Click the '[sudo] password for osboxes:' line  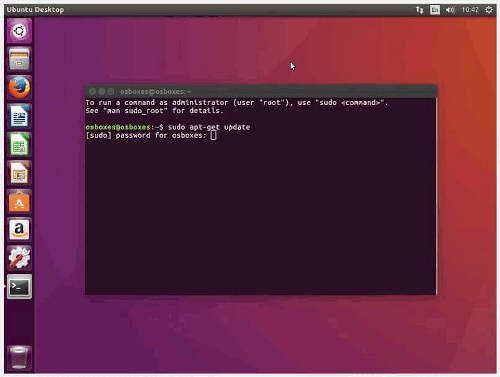[146, 135]
